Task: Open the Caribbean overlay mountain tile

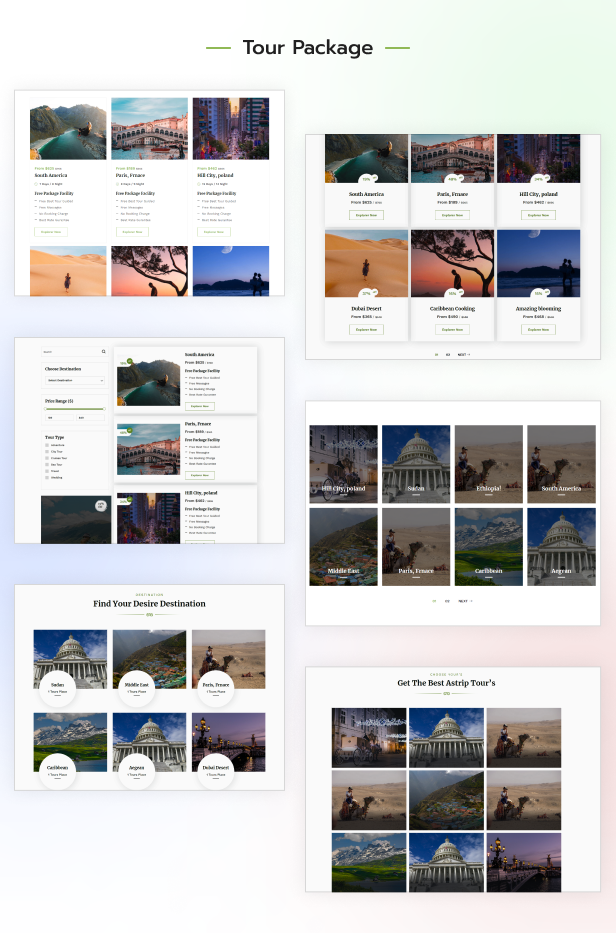Action: [489, 547]
